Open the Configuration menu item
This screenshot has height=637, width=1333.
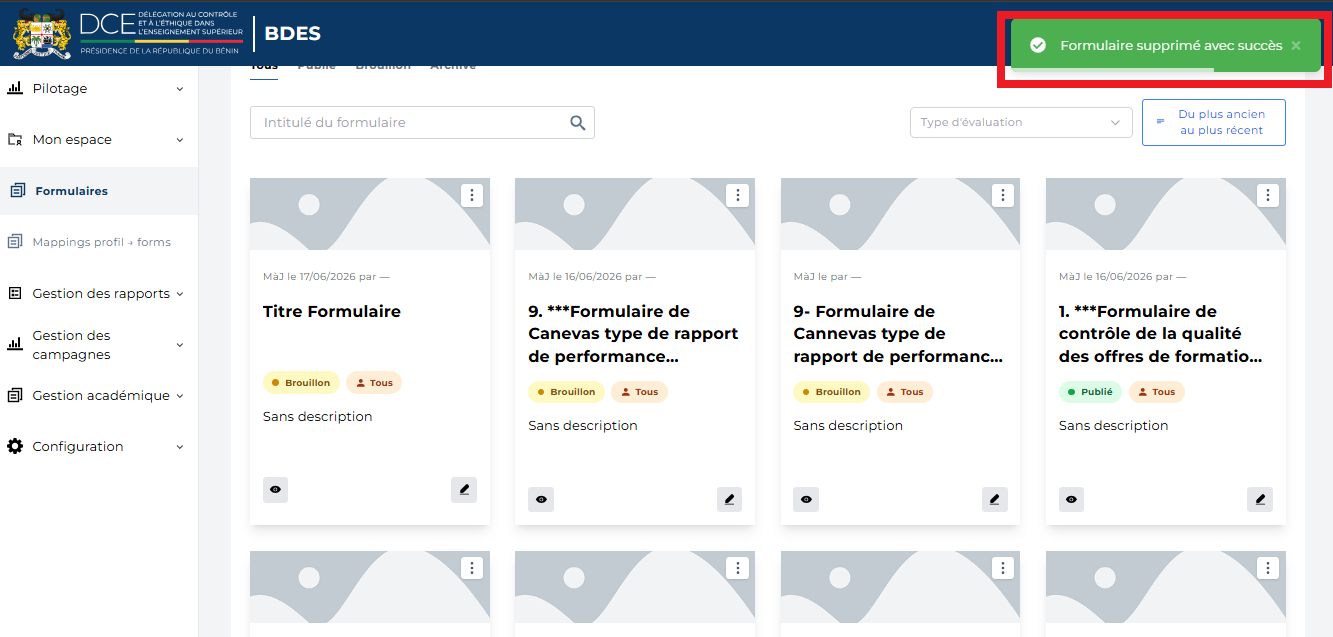click(x=99, y=446)
